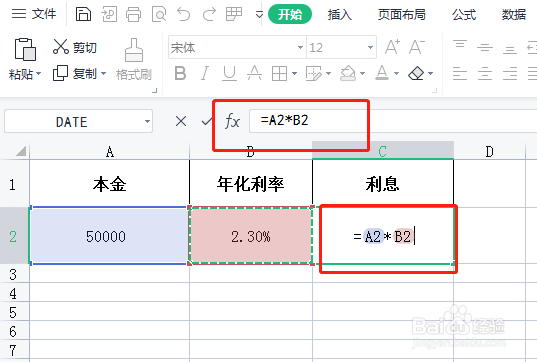Screen dimensions: 537x362
Task: Select row 1 header
Action: pyautogui.click(x=14, y=184)
